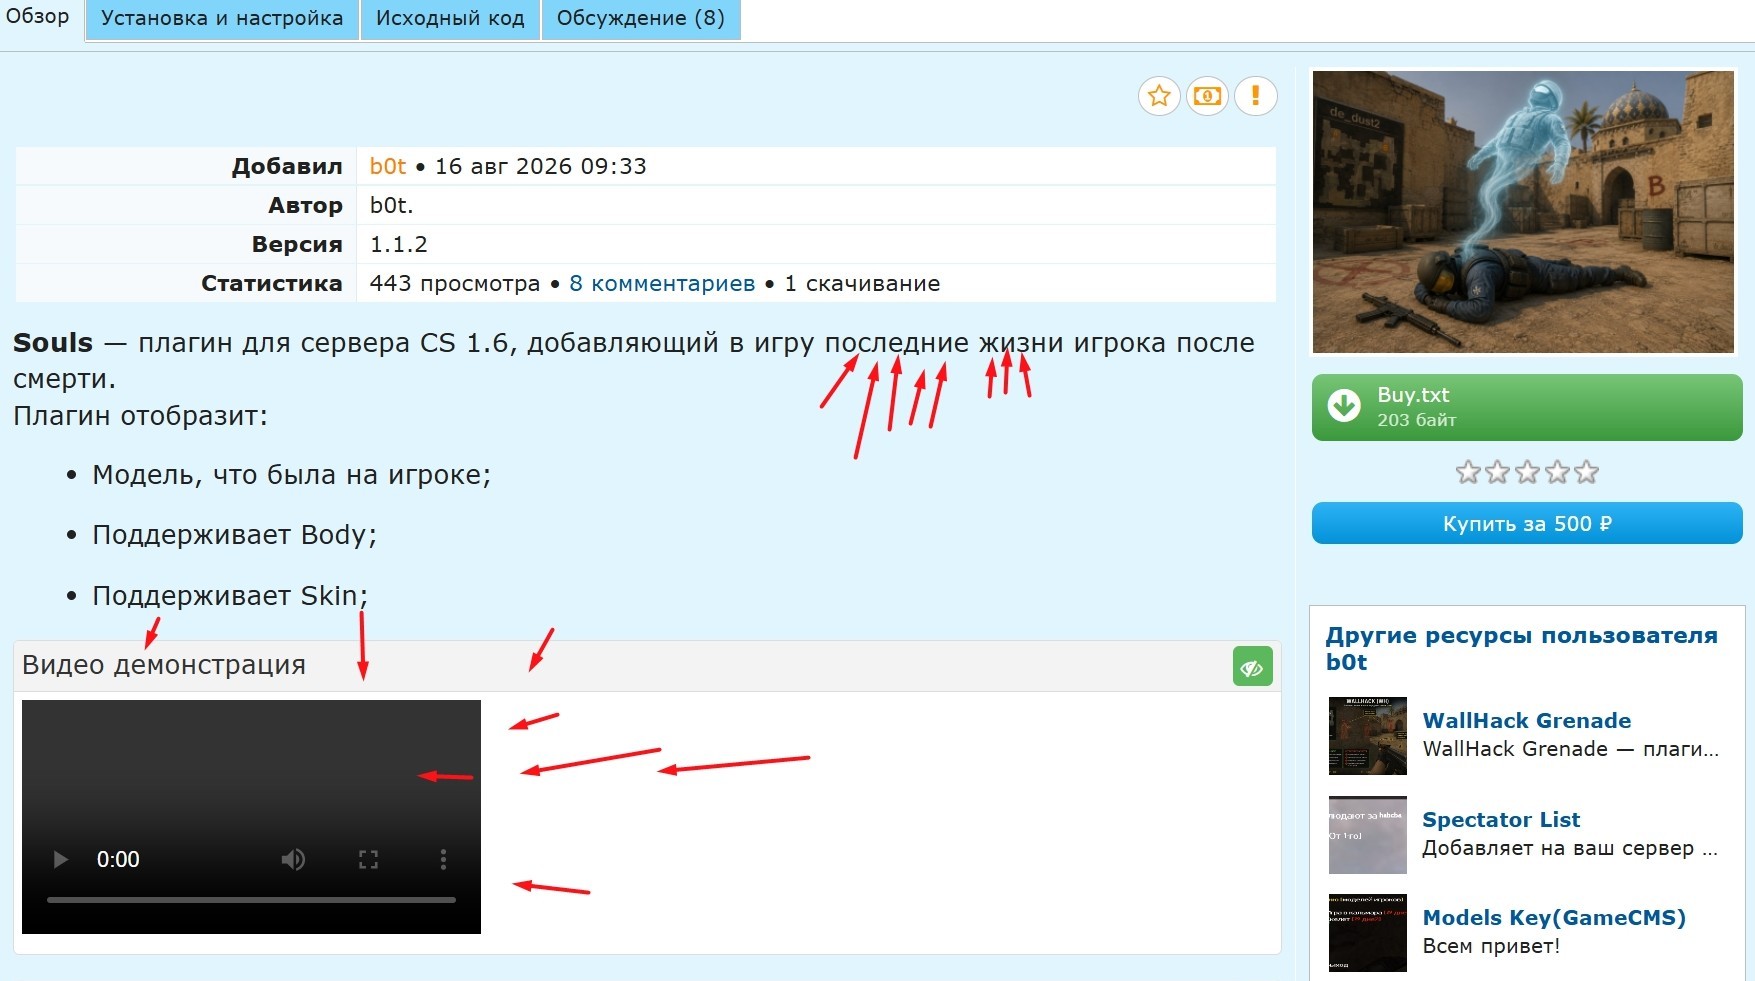Click the Поддерживает Body; list item

tap(235, 535)
